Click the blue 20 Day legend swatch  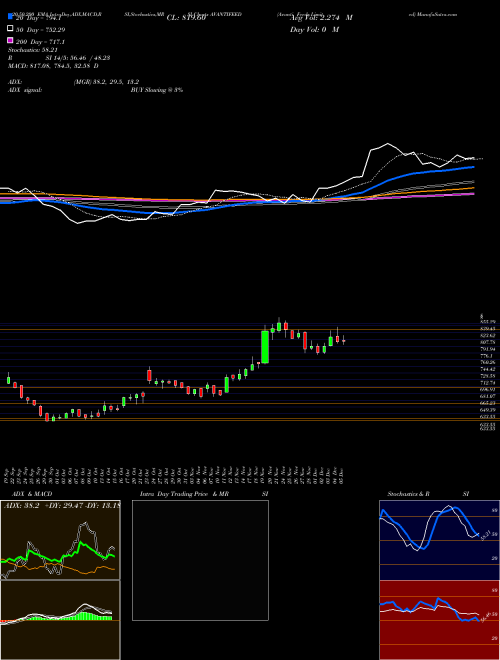click(x=11, y=17)
